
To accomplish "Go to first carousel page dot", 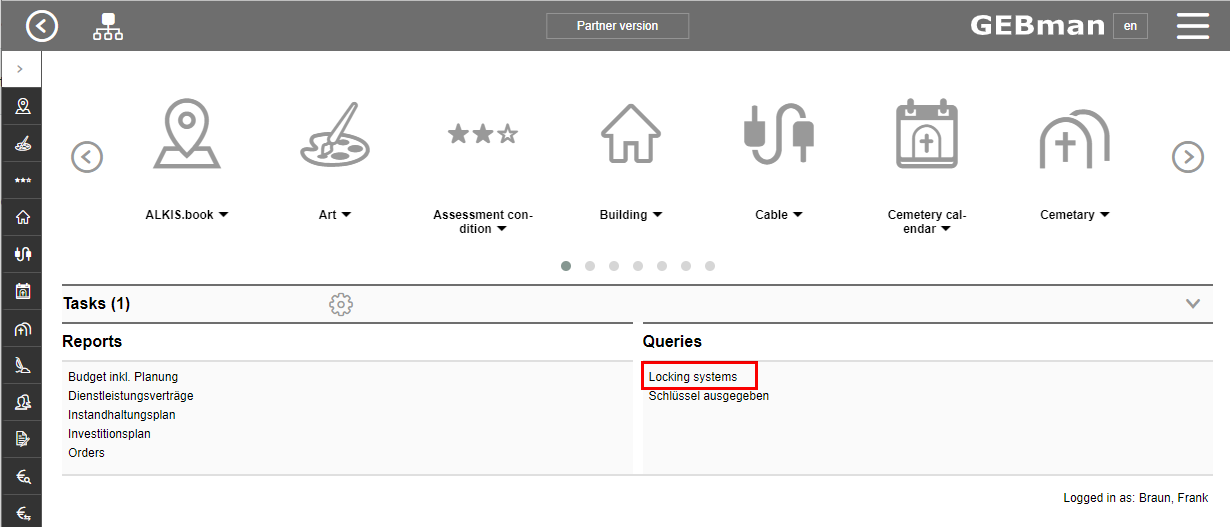I will 566,266.
